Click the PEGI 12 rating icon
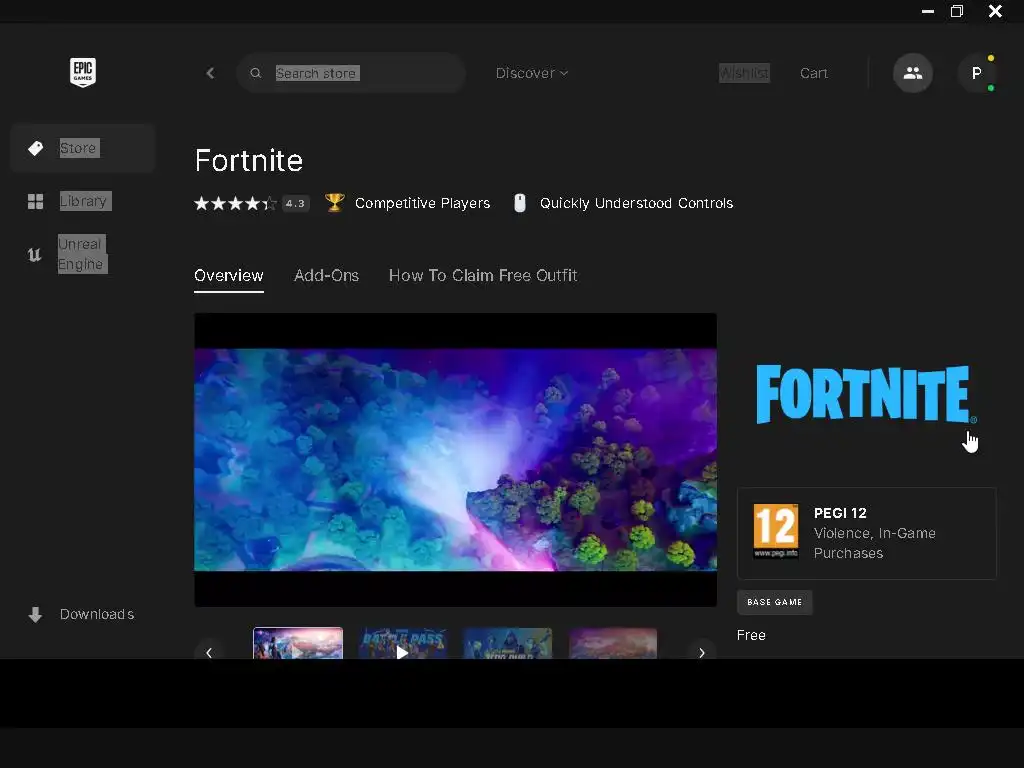1024x768 pixels. [776, 531]
